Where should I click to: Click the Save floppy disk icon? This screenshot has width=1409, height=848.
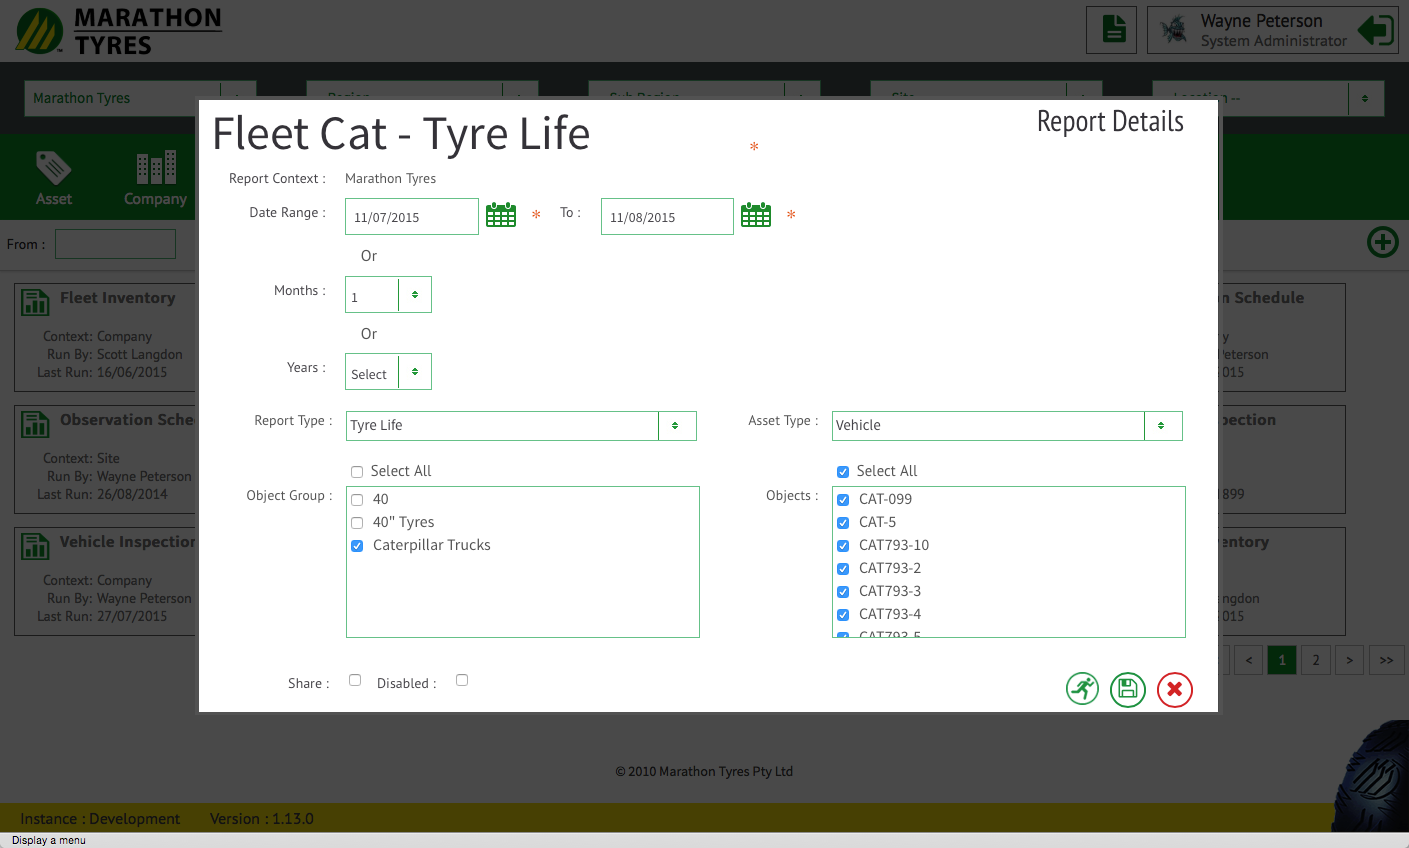[x=1128, y=689]
